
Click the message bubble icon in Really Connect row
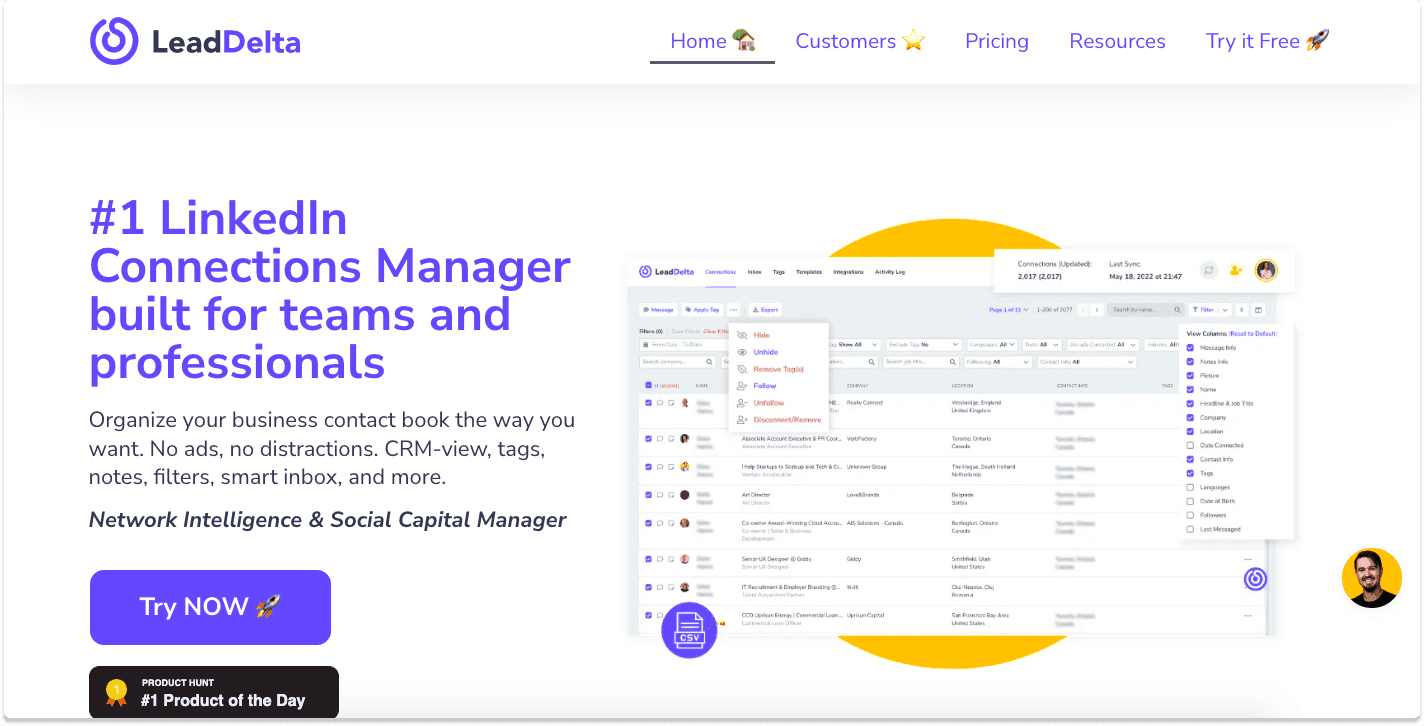[660, 403]
